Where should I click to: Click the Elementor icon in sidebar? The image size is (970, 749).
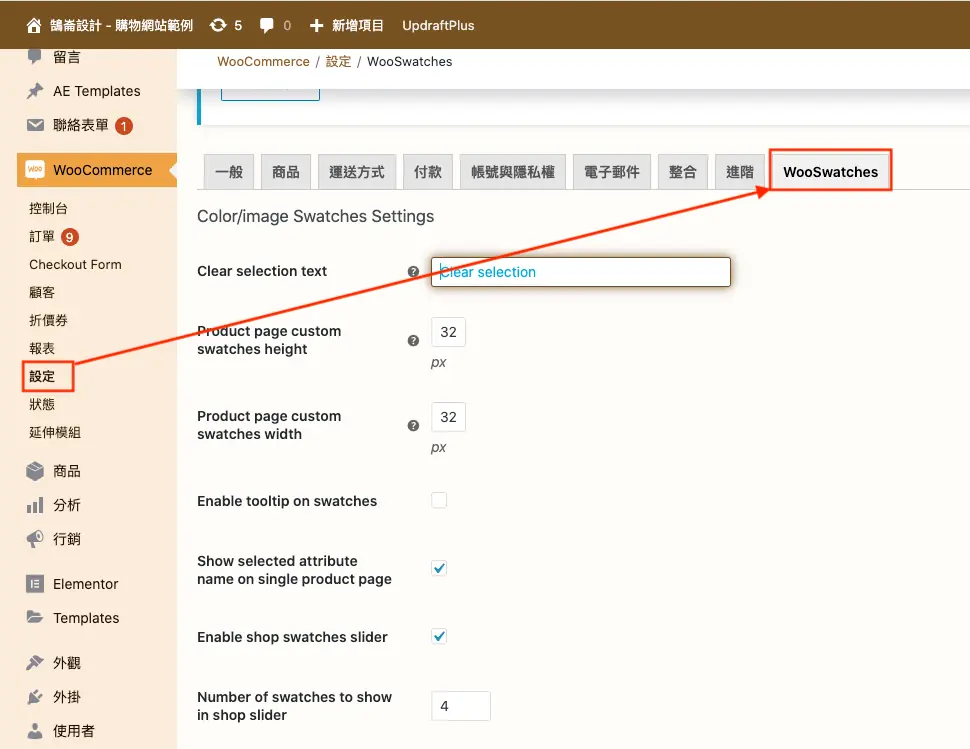click(35, 584)
